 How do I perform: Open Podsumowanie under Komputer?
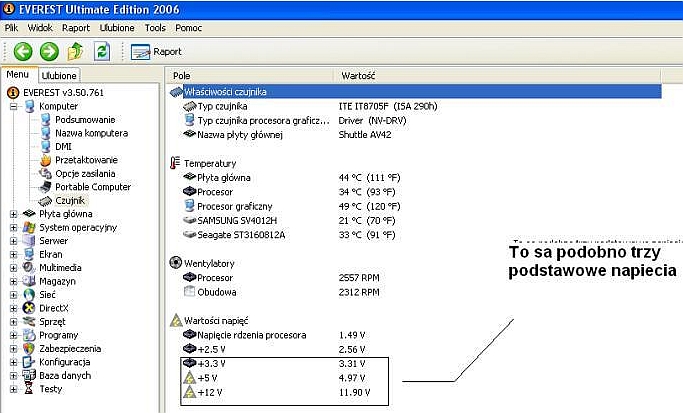pos(85,119)
